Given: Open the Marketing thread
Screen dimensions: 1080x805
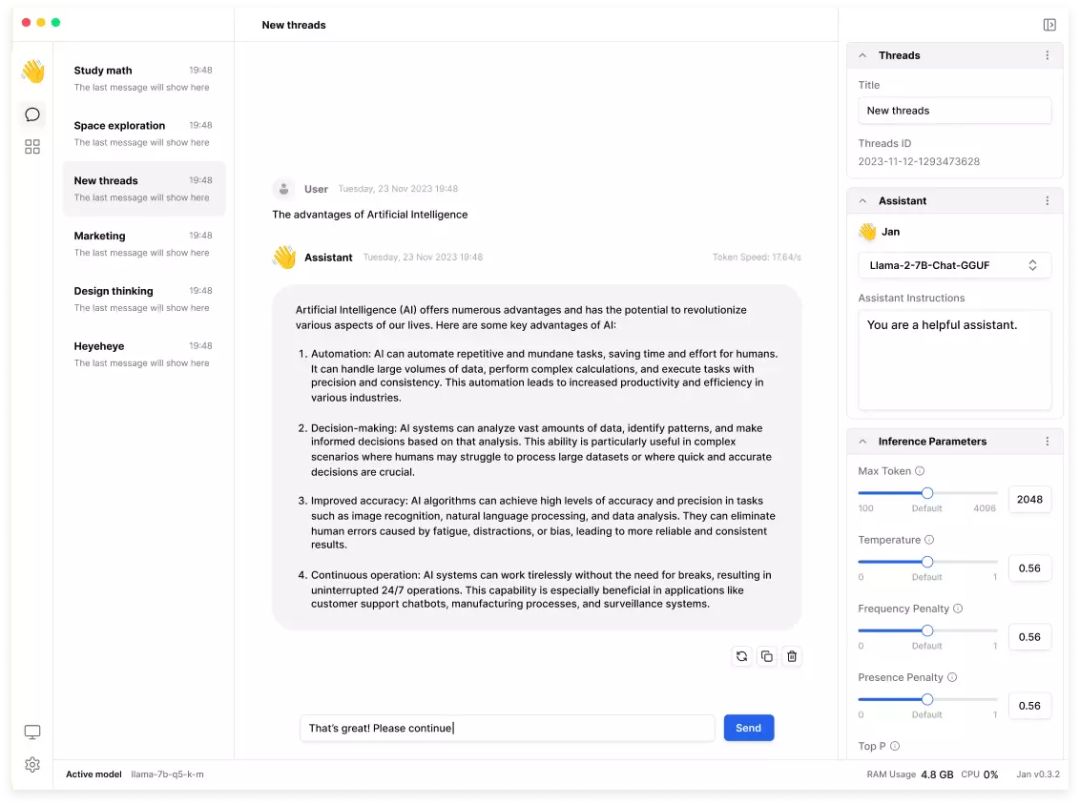Looking at the screenshot, I should [x=143, y=243].
